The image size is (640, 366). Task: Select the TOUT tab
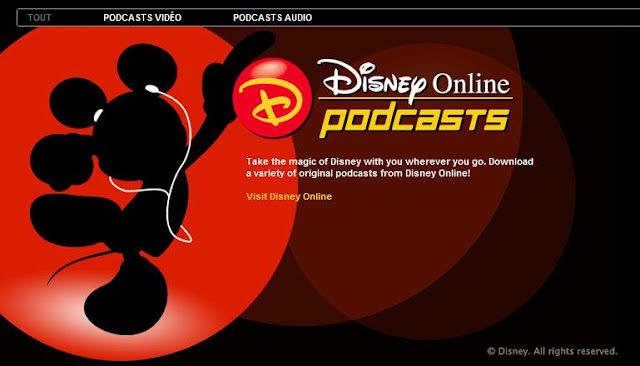[39, 18]
